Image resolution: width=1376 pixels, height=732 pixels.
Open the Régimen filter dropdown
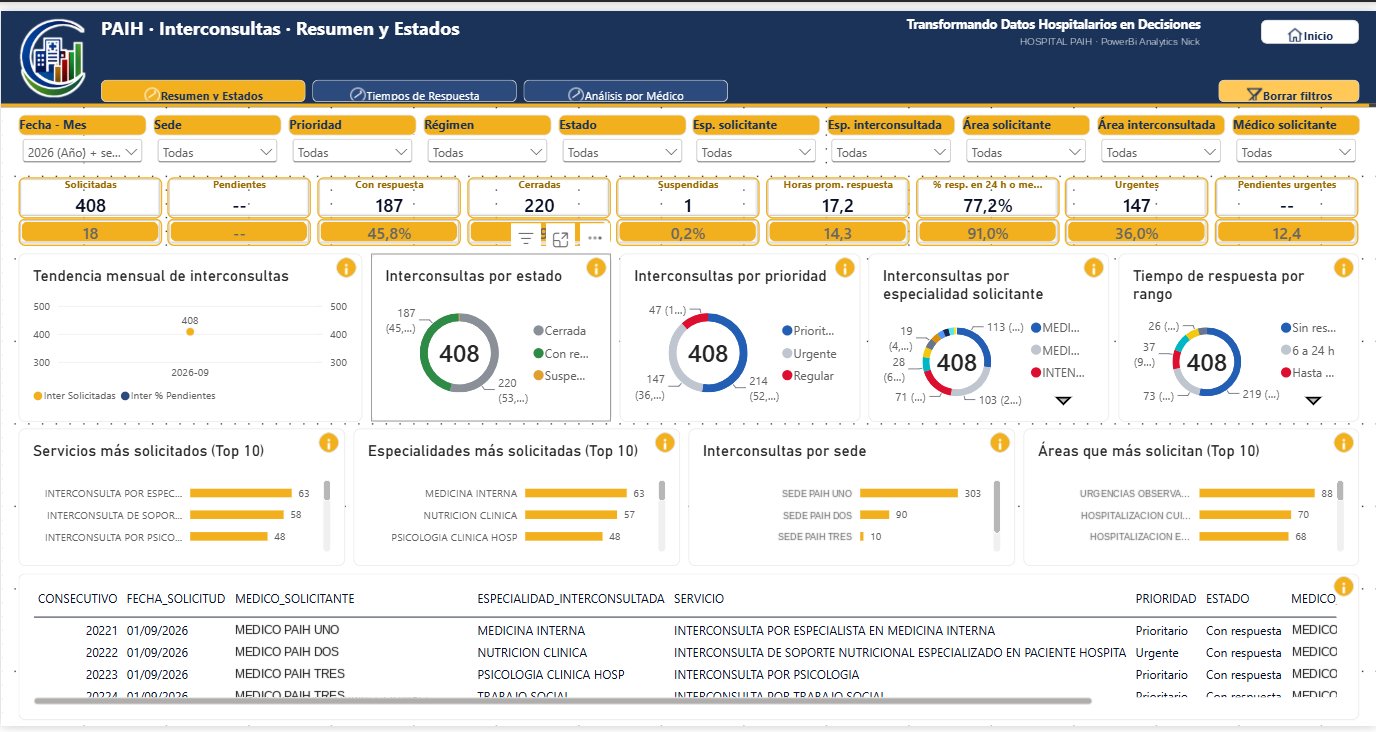pos(487,152)
